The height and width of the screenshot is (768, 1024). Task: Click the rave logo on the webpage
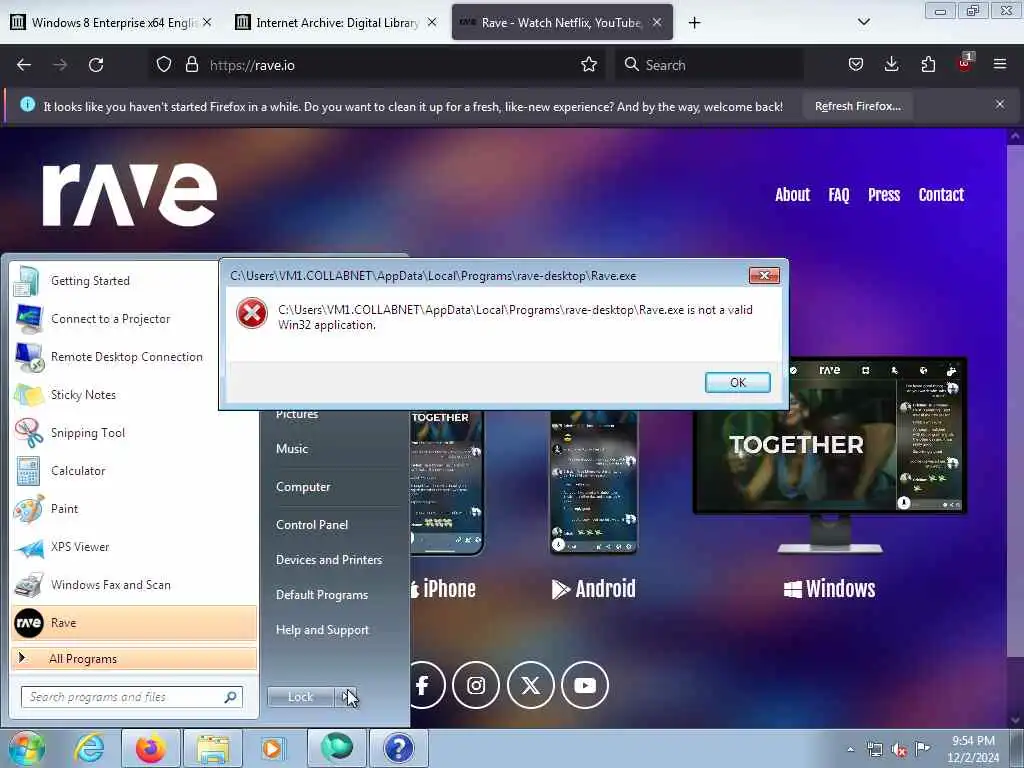tap(129, 195)
